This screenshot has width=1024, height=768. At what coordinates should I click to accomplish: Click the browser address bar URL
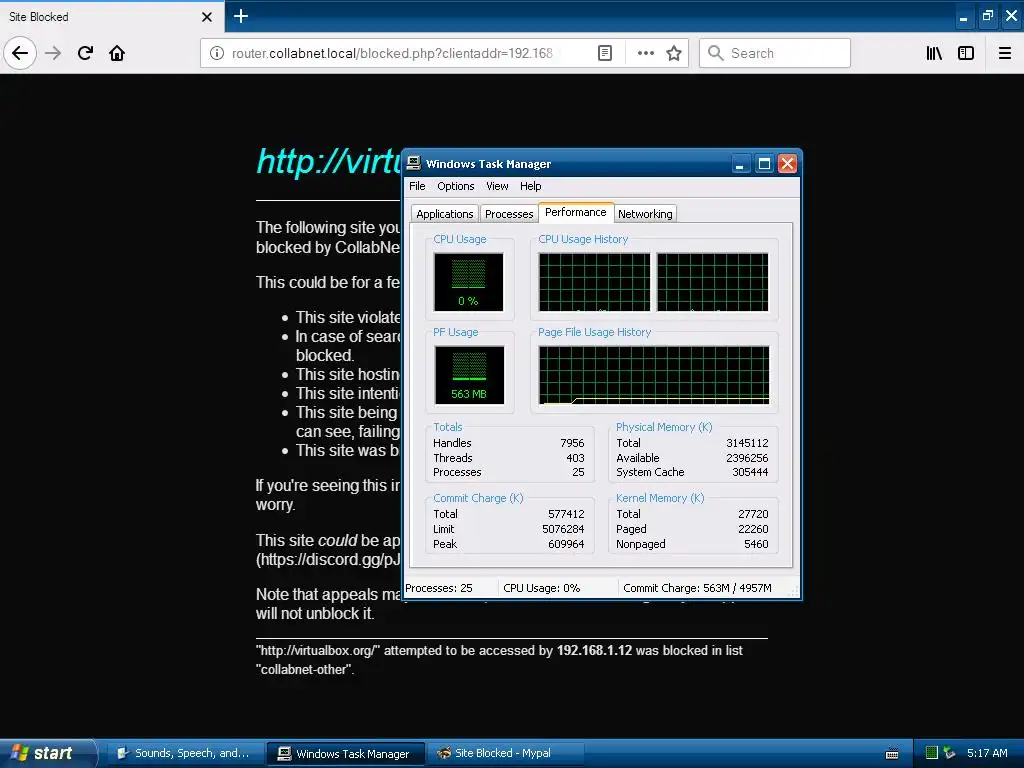[392, 53]
